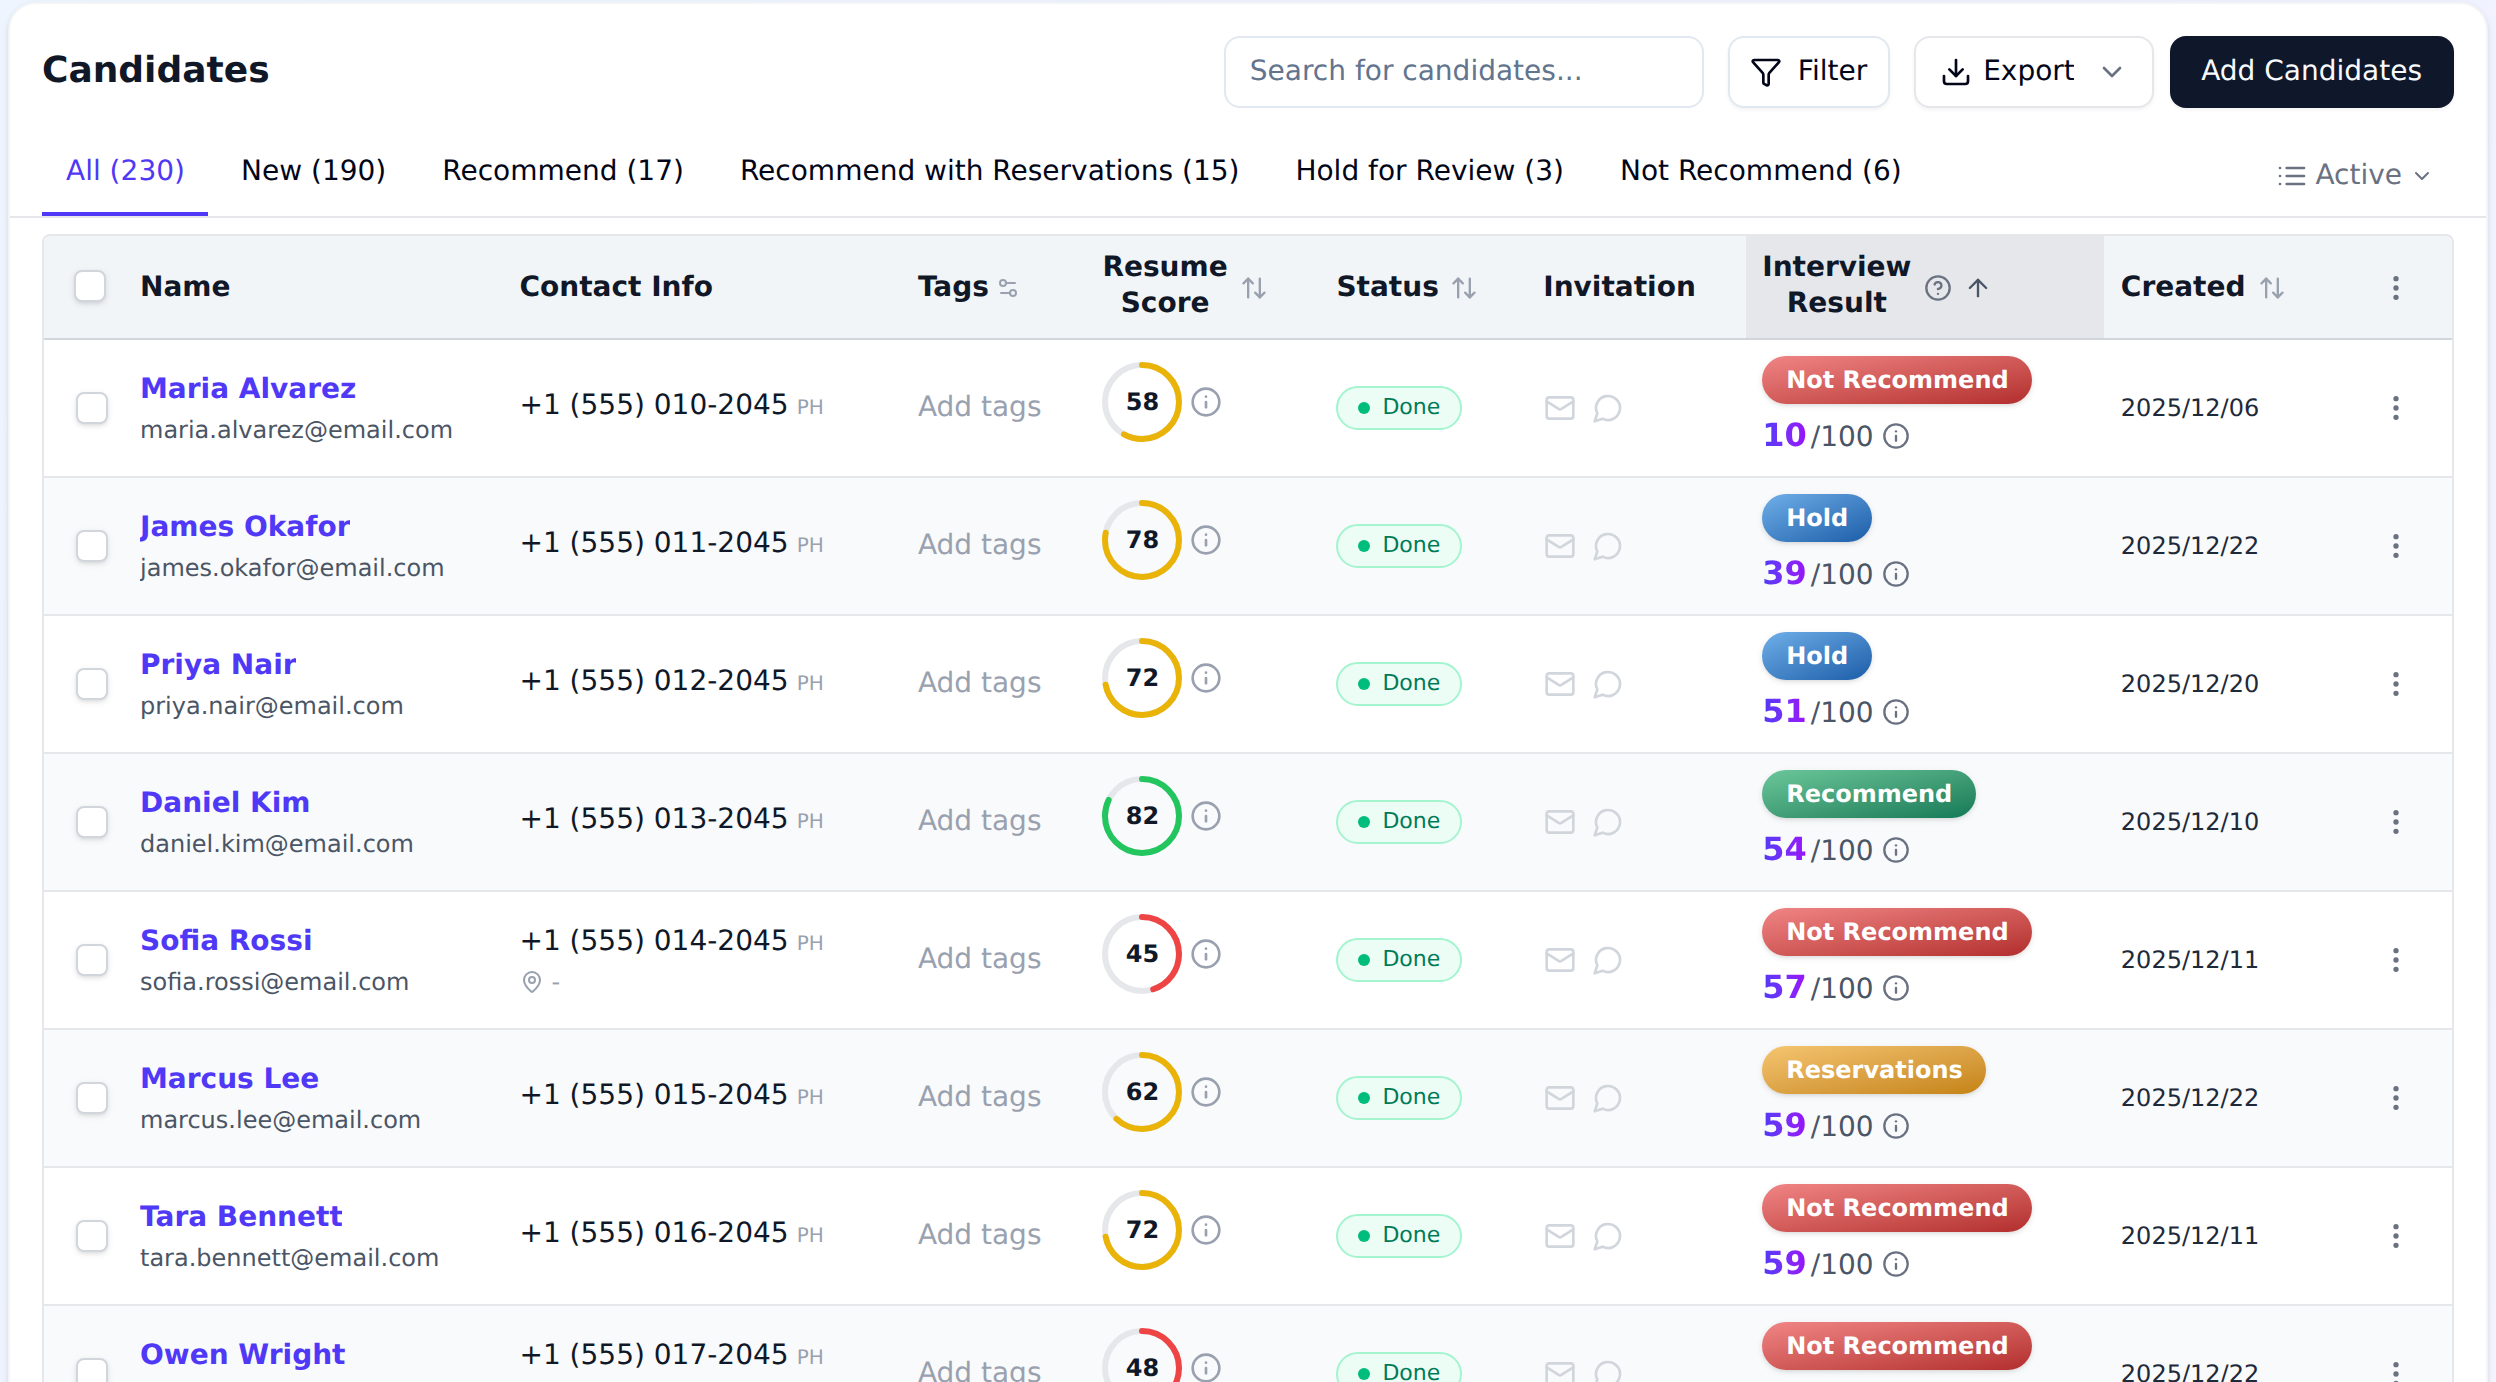This screenshot has height=1382, width=2496.
Task: Switch to the All (230) tab
Action: pyautogui.click(x=125, y=171)
